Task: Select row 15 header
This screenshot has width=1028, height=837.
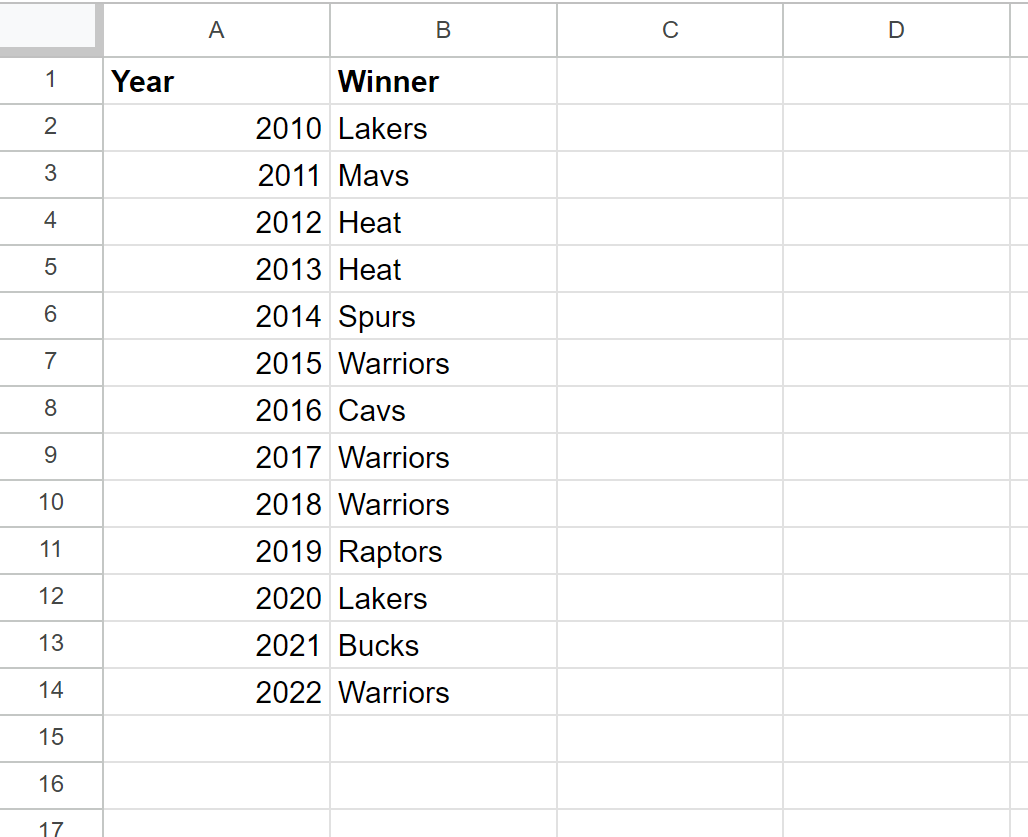Action: [50, 738]
